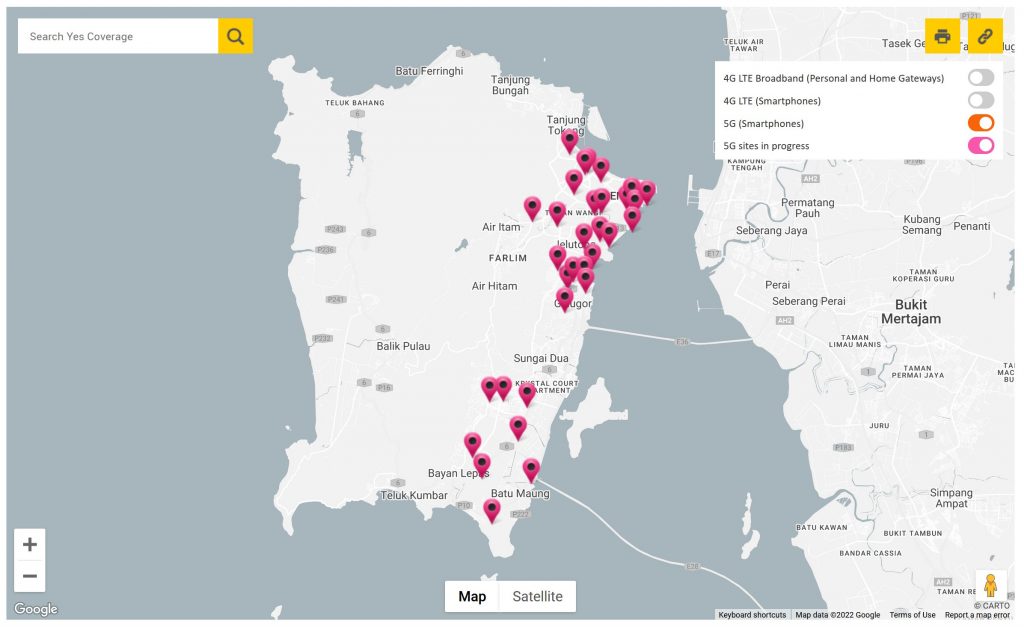Switch to Map view
The image size is (1024, 627).
tap(472, 596)
